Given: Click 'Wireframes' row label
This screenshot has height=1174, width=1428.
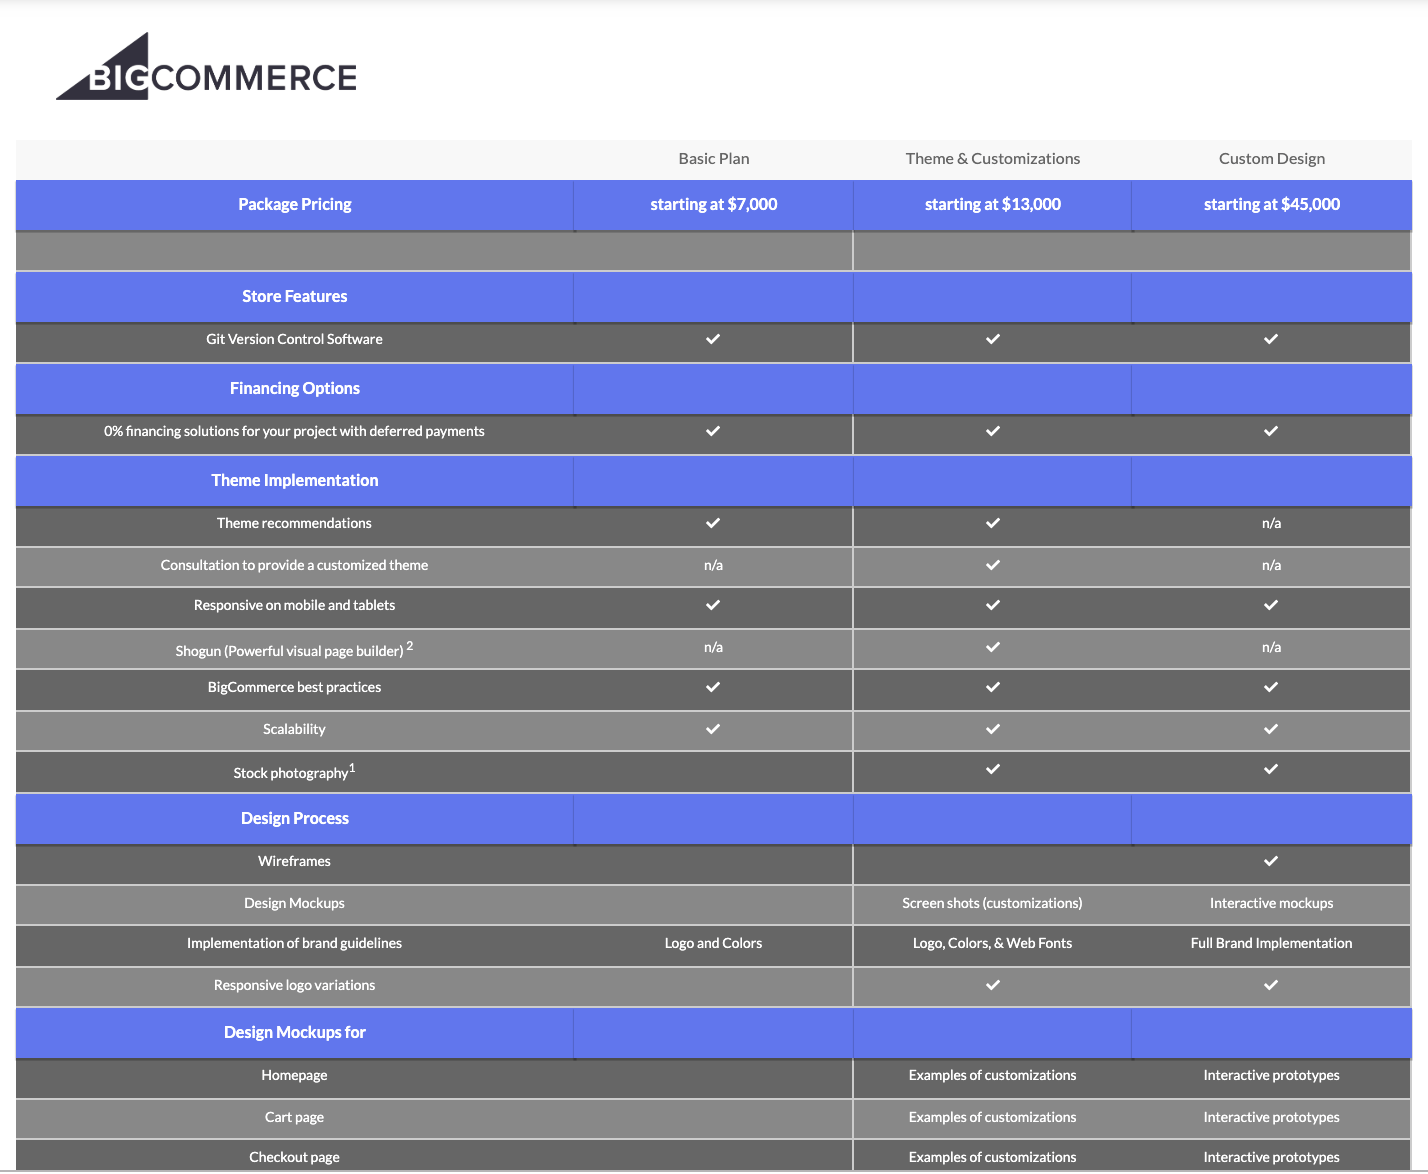Looking at the screenshot, I should click(x=295, y=861).
